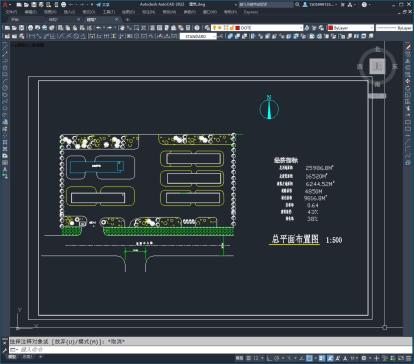This screenshot has height=364, width=414.
Task: Toggle ortho mode in status bar
Action: (269, 358)
